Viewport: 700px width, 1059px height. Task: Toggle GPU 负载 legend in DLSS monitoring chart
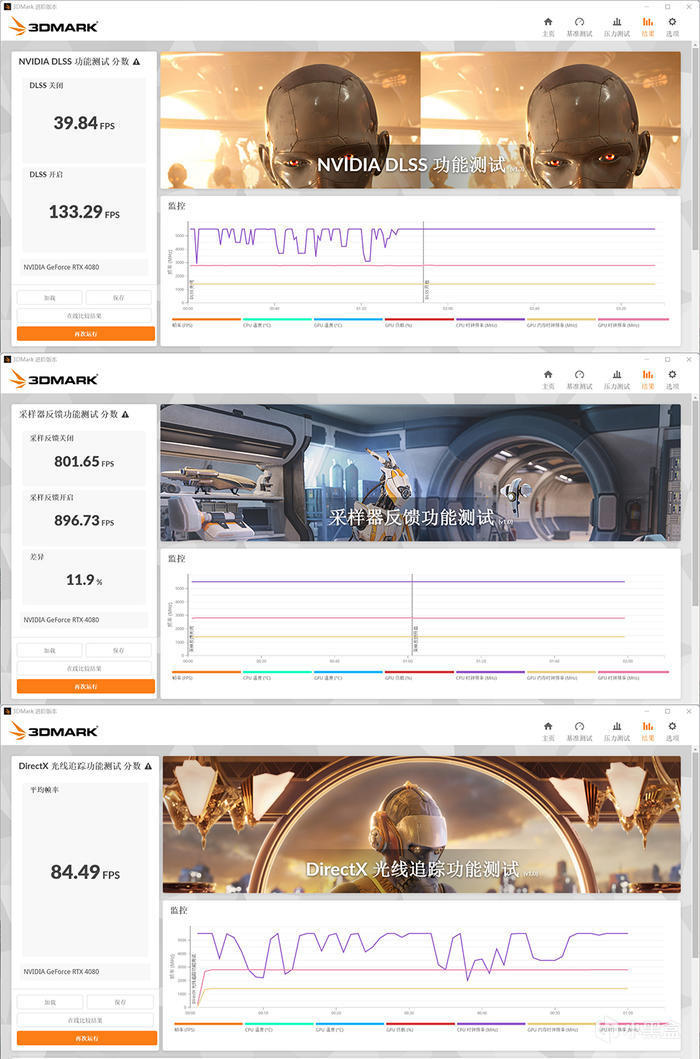point(419,323)
